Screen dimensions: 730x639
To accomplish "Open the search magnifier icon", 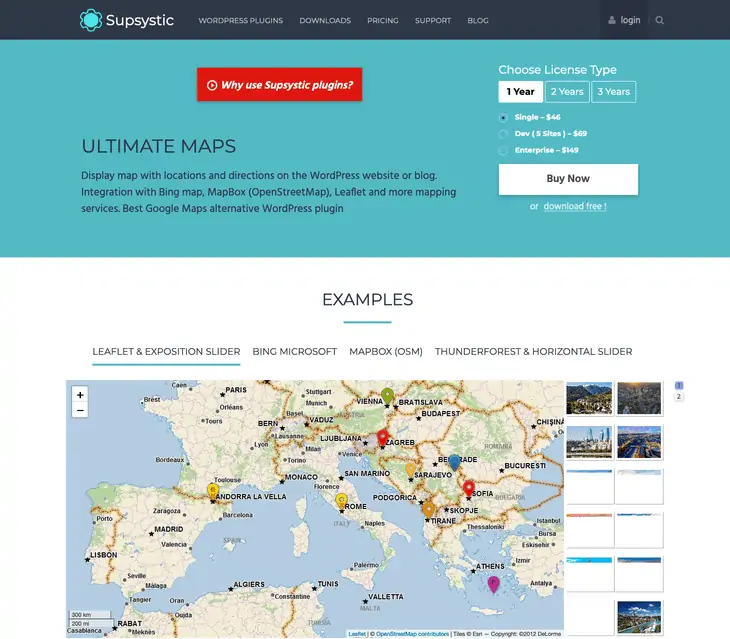I will point(659,20).
